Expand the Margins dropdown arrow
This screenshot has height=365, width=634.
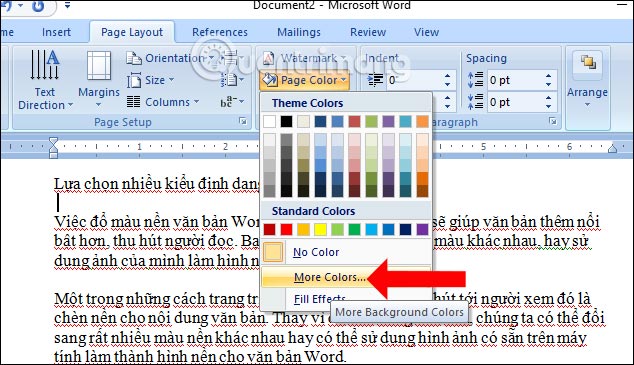click(99, 105)
